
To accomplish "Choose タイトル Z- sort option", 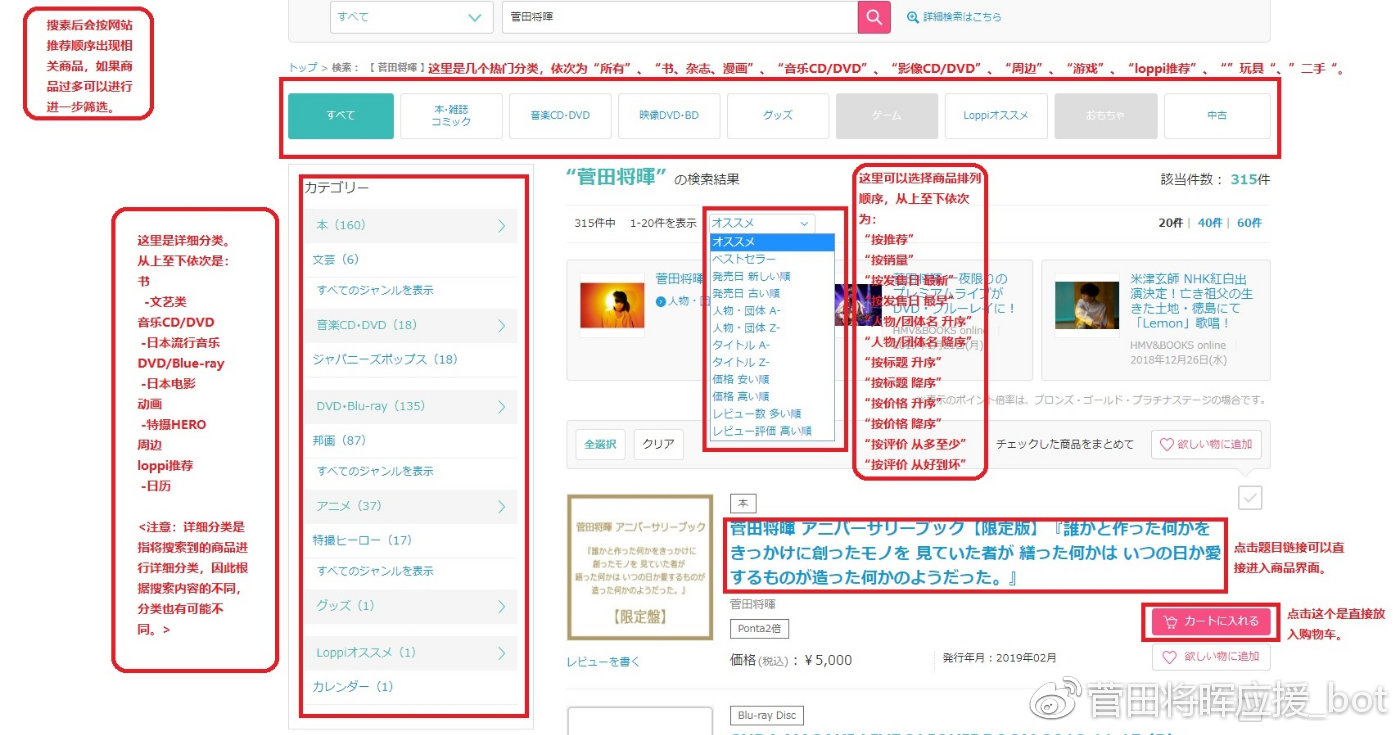I will pos(771,362).
